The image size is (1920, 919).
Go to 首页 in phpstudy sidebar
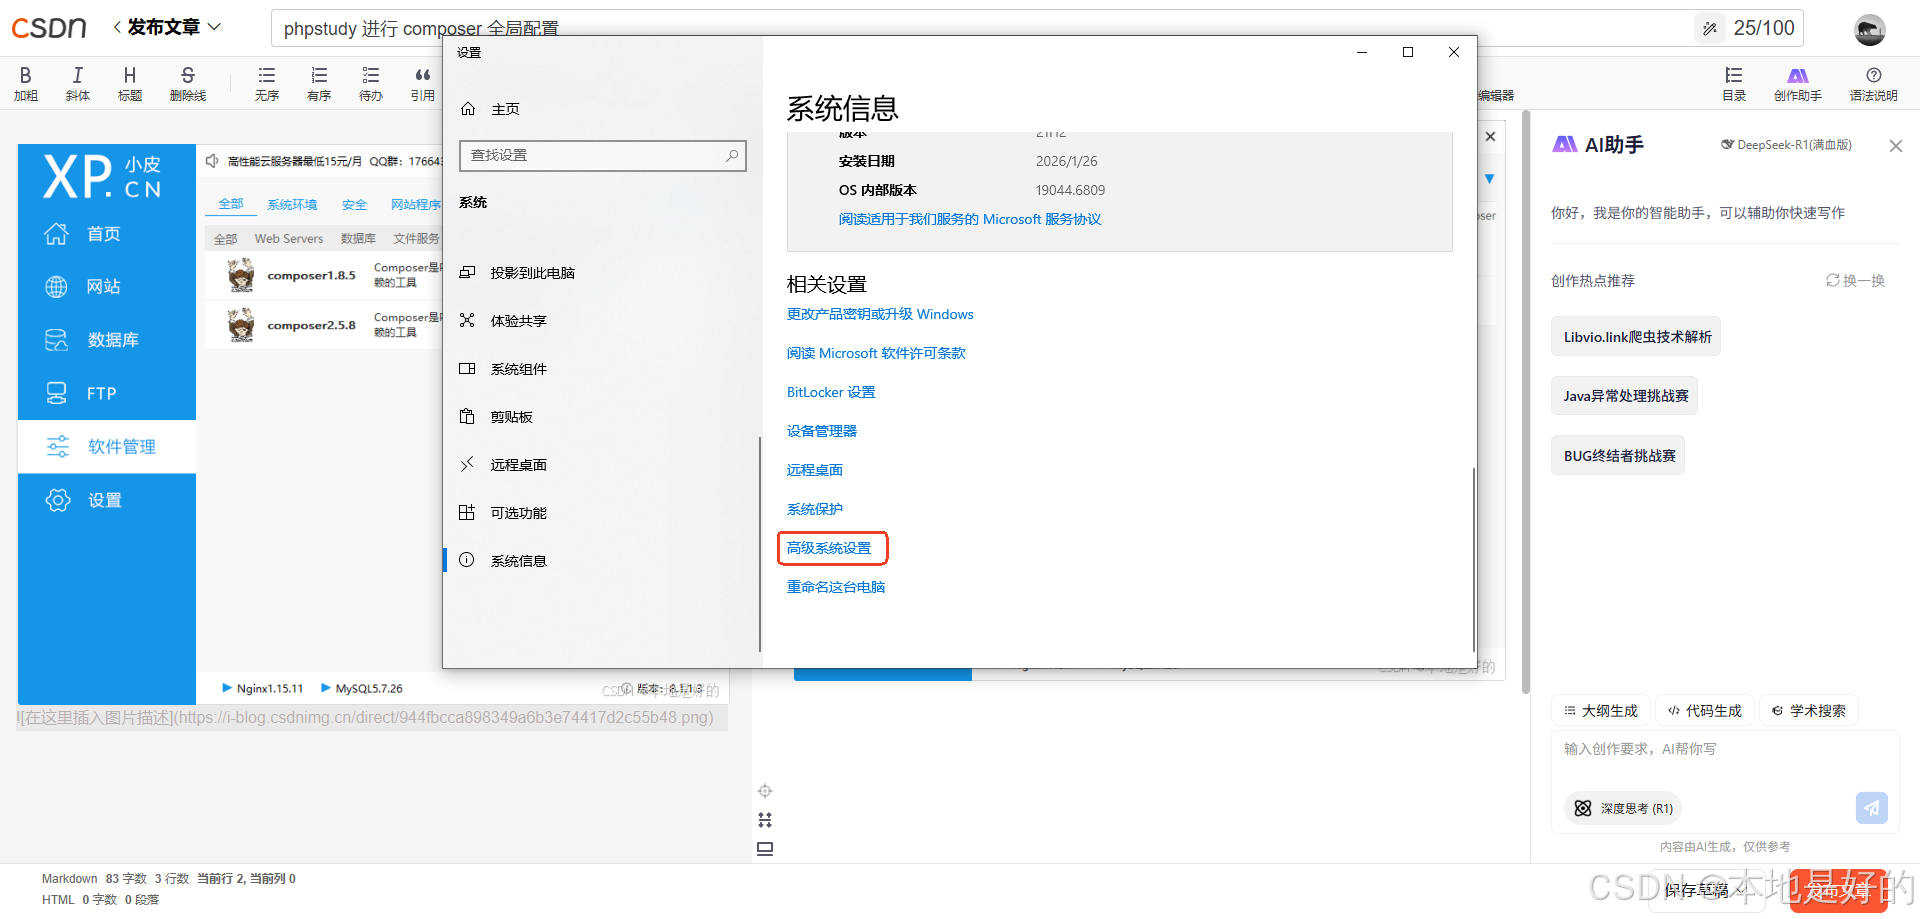(x=107, y=234)
